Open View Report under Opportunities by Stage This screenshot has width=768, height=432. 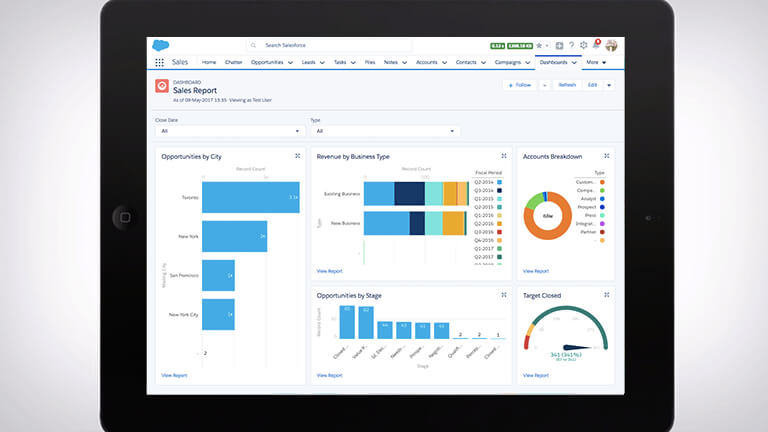[329, 375]
